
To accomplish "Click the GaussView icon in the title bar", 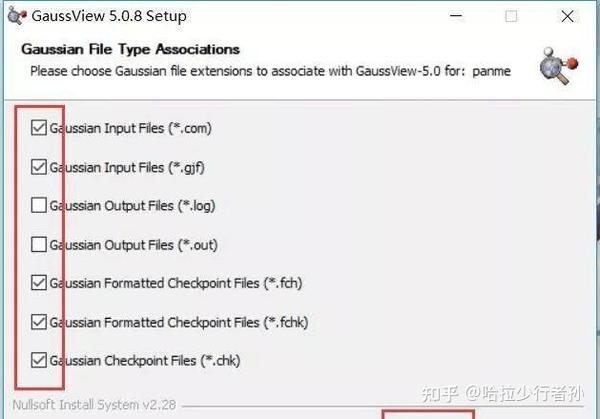I will (x=17, y=16).
